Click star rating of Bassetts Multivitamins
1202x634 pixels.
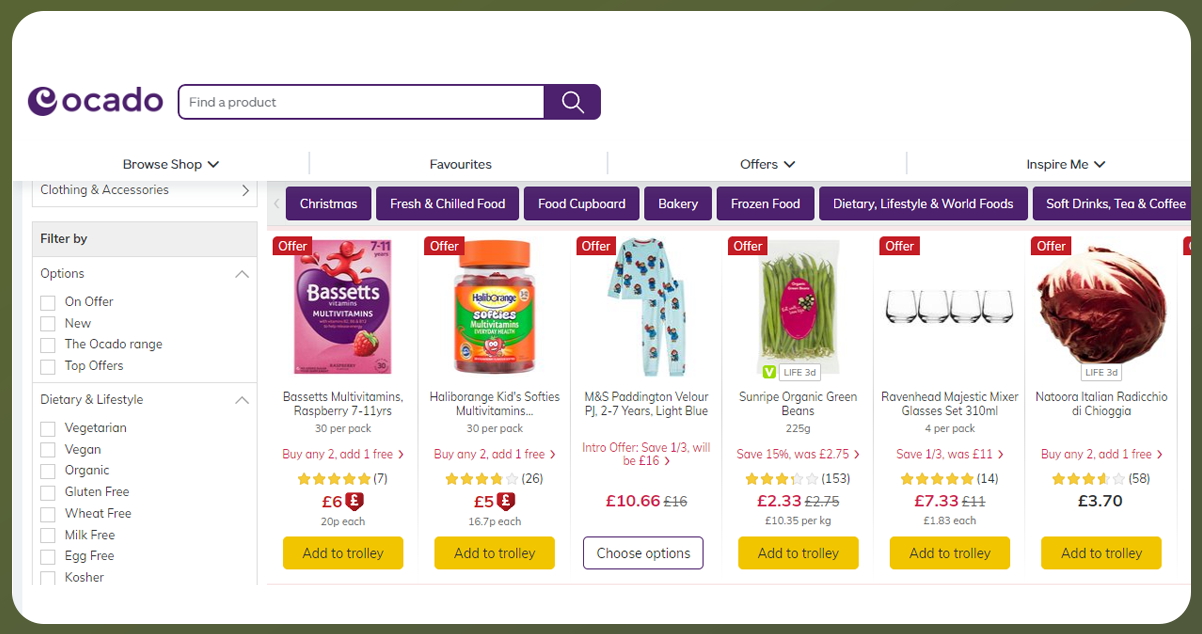point(334,479)
